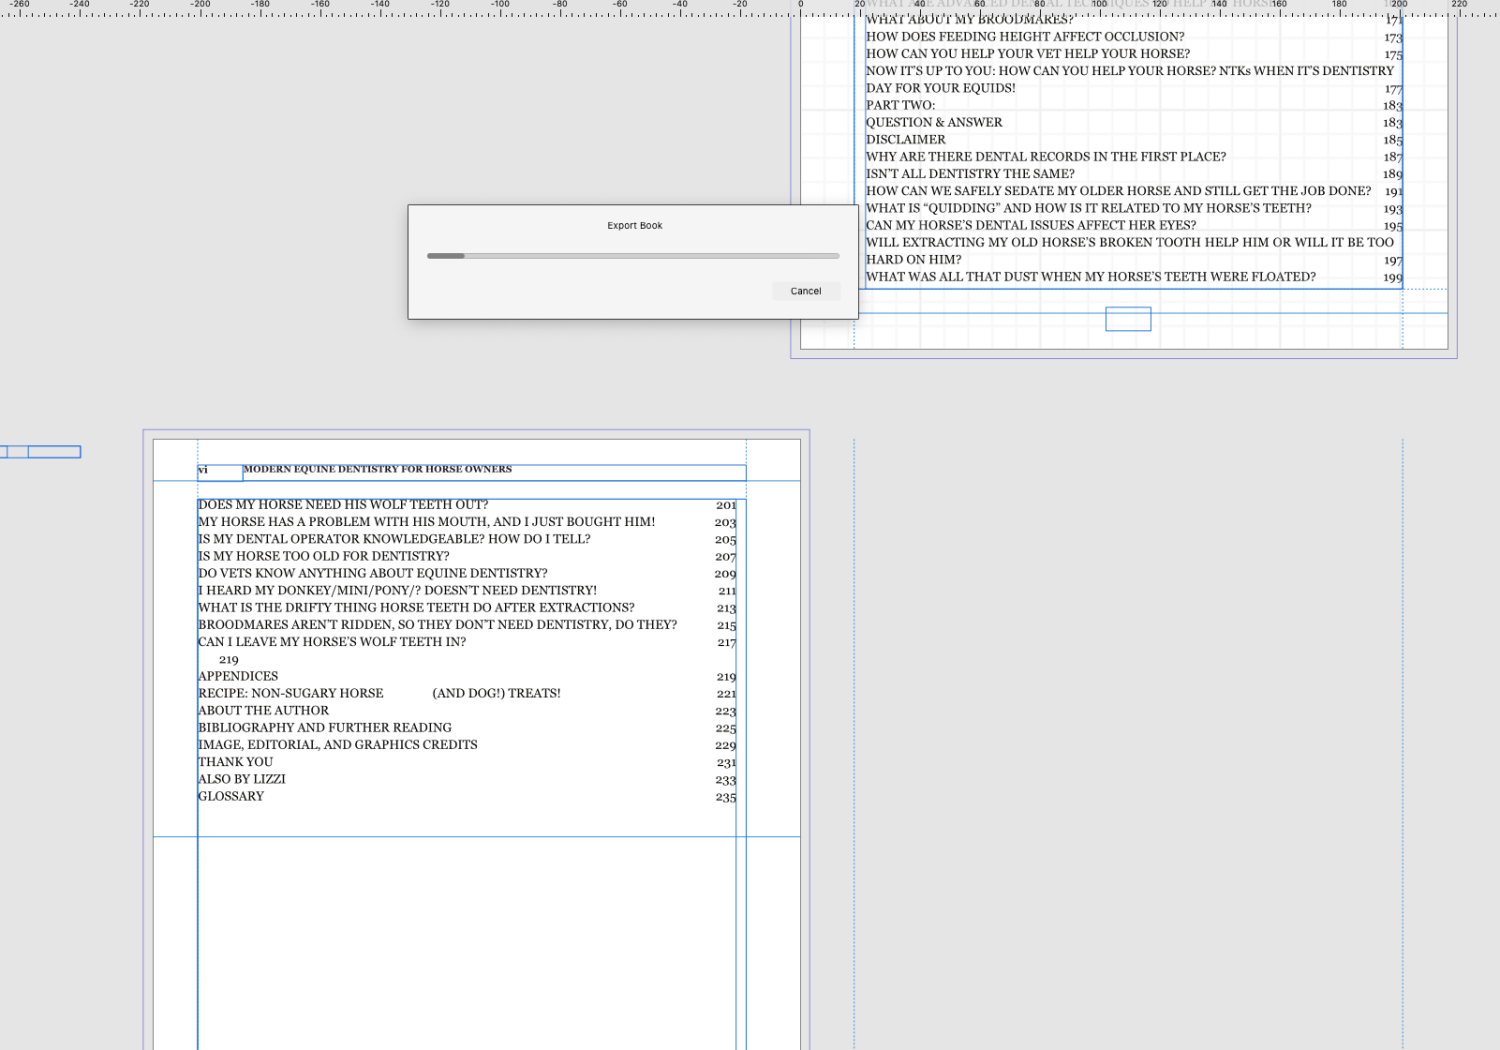
Task: Click the 'ALSO BY LIZZI' entry
Action: pos(242,778)
